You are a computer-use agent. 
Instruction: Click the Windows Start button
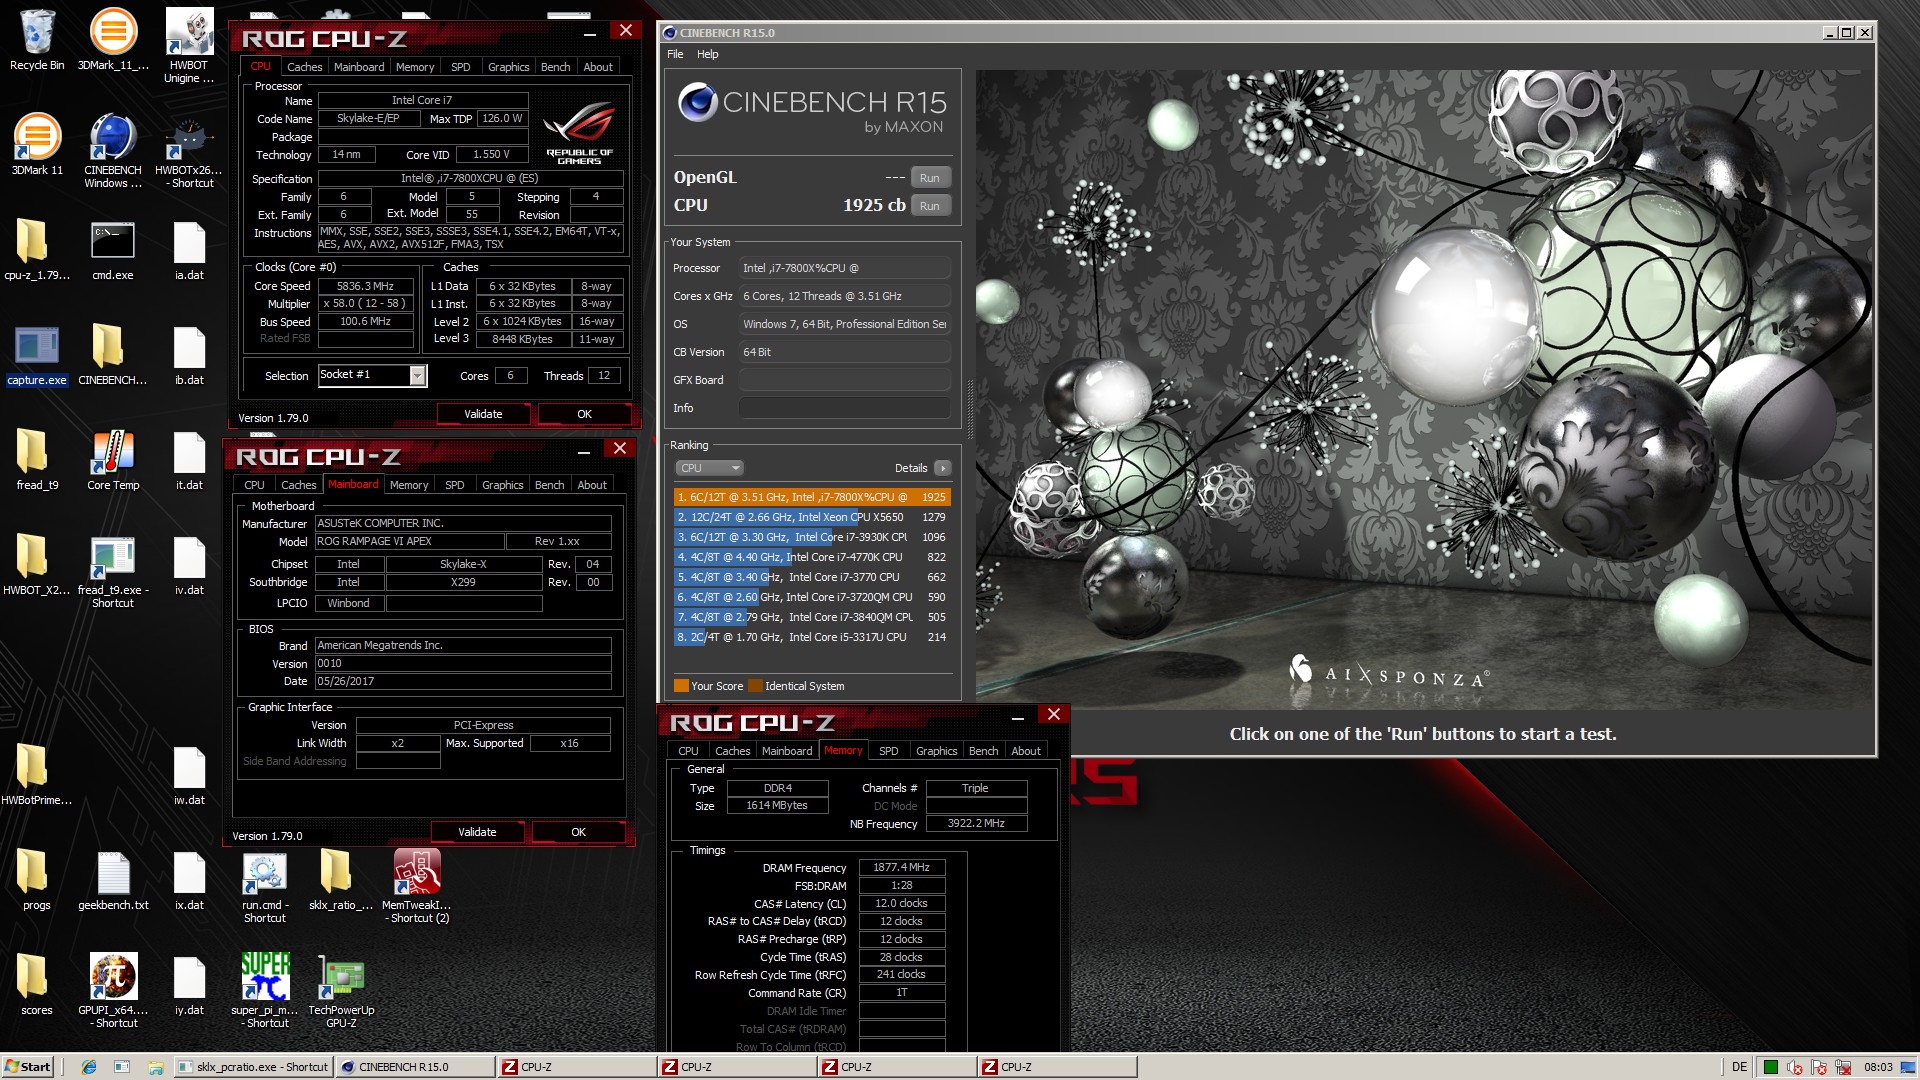point(27,1067)
